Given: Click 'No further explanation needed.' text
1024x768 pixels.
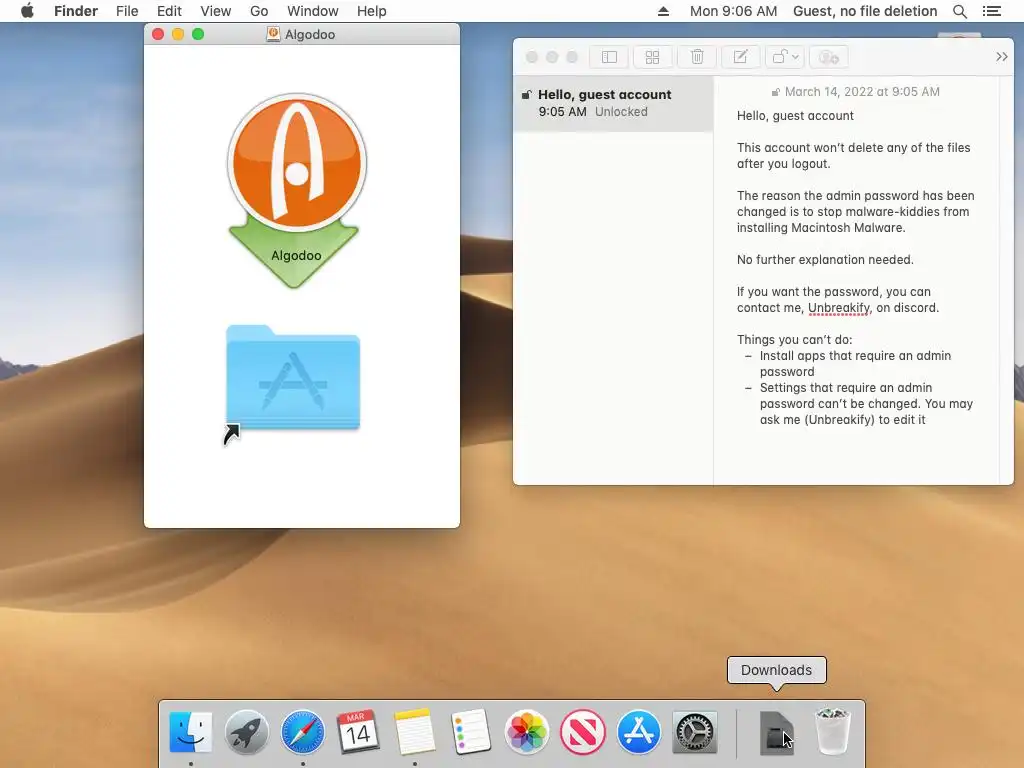Looking at the screenshot, I should click(825, 259).
